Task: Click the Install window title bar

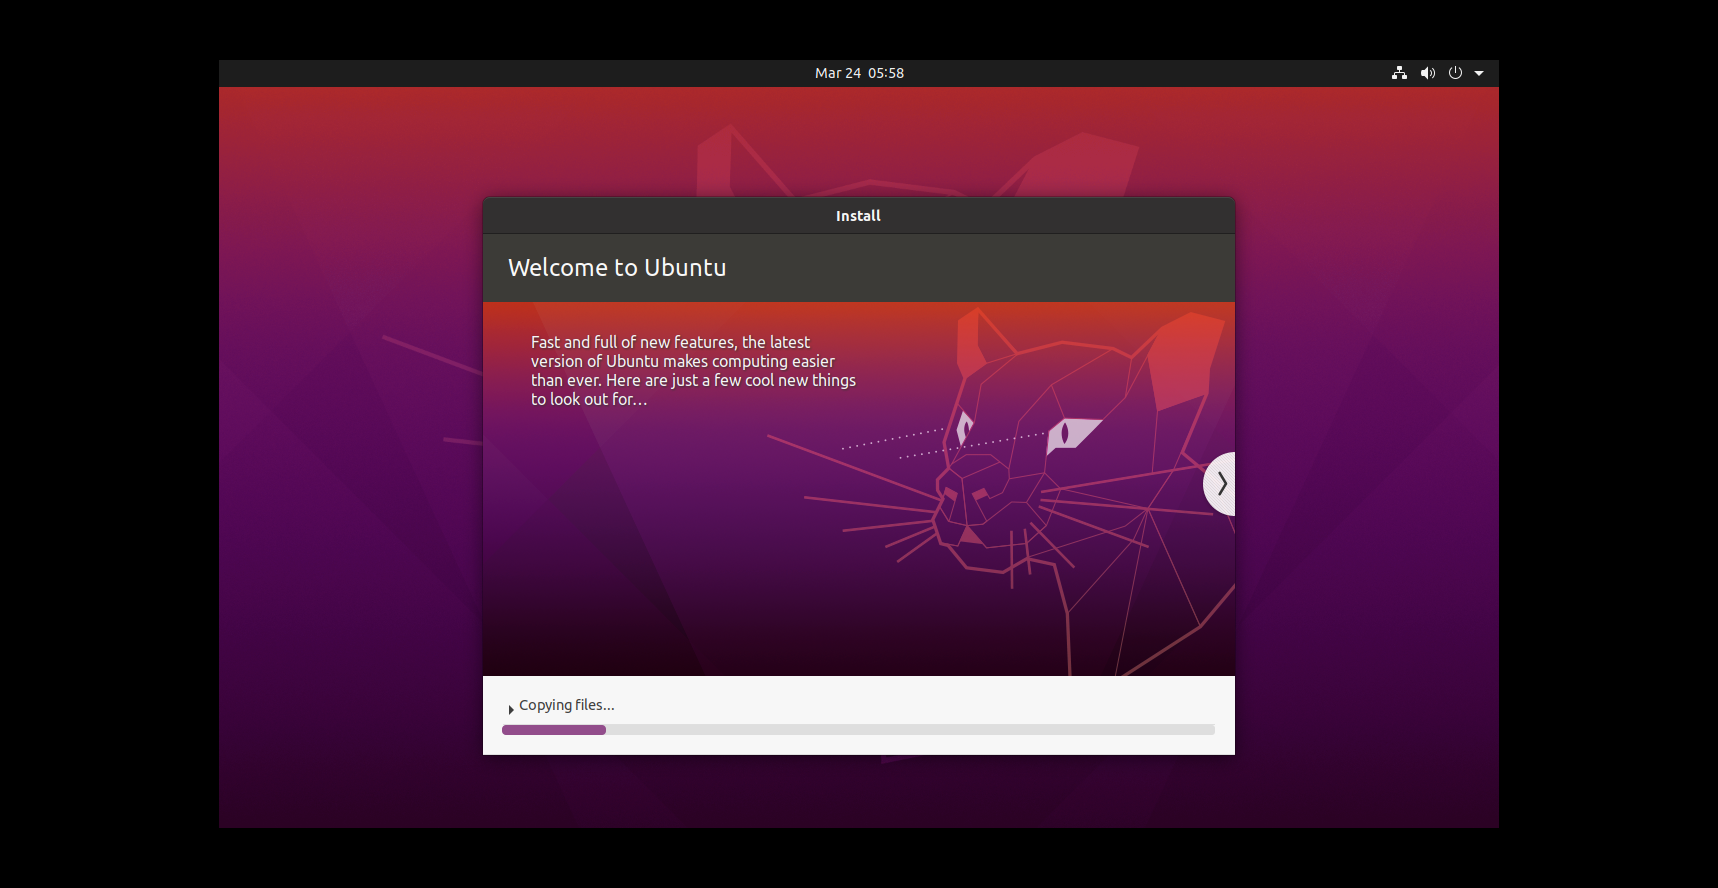Action: tap(859, 216)
